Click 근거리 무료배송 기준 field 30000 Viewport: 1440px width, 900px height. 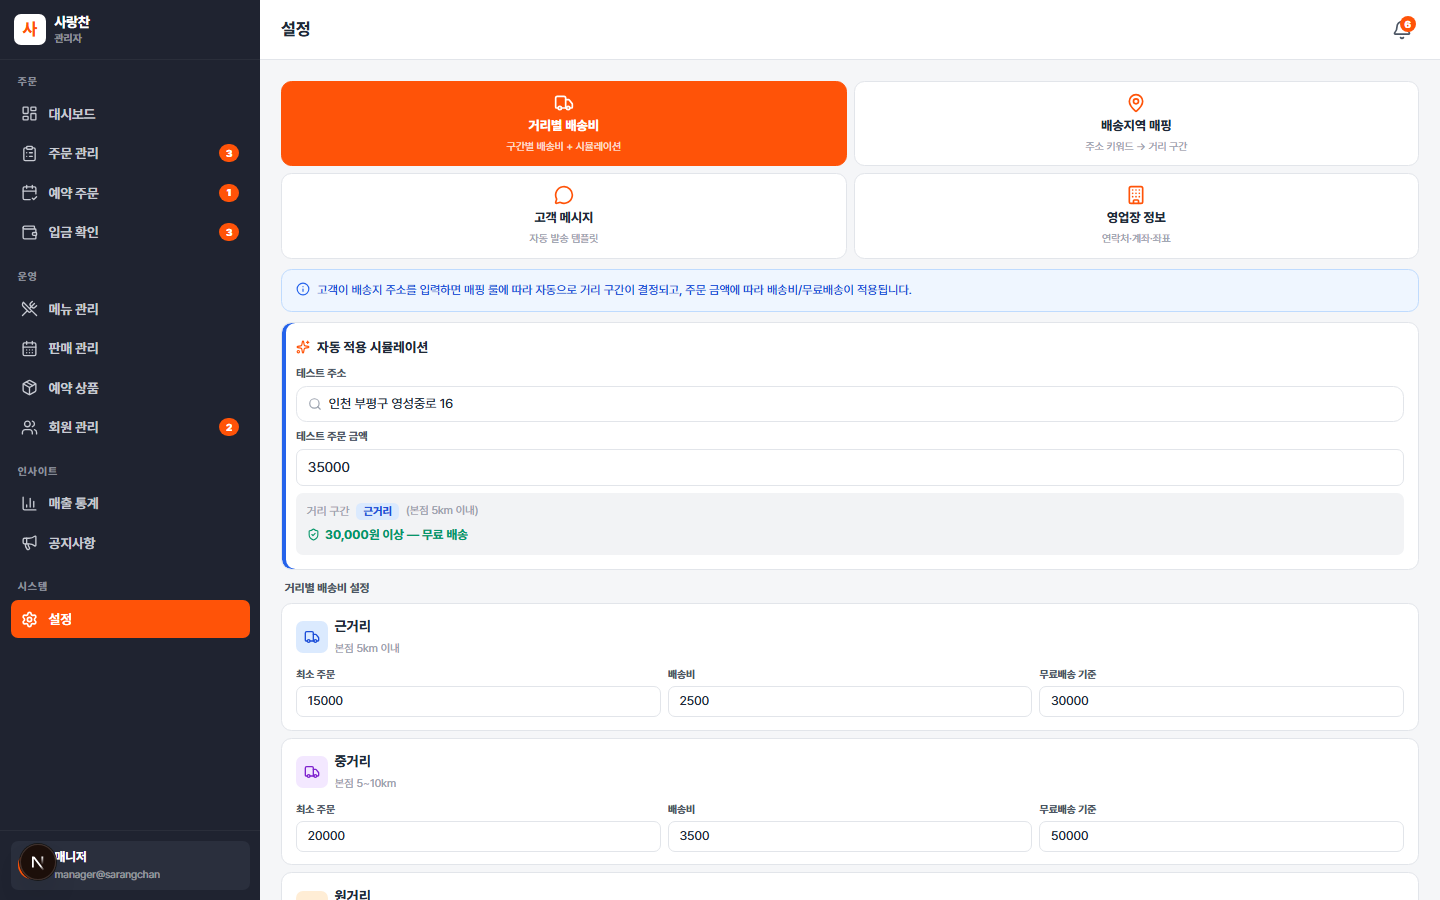1221,701
